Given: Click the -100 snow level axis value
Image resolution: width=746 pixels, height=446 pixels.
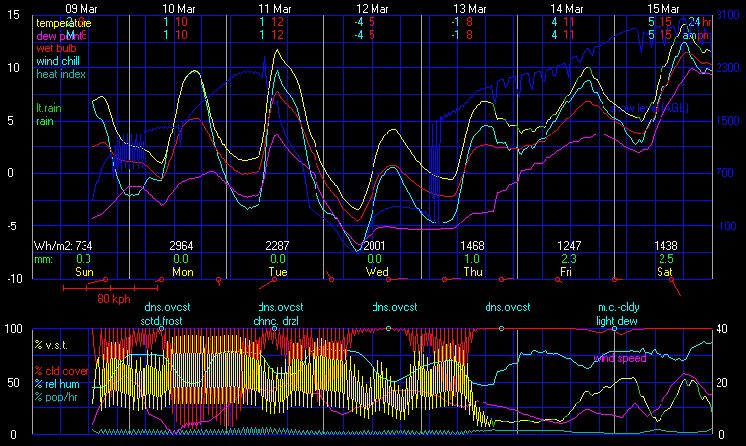Looking at the screenshot, I should click(x=726, y=226).
